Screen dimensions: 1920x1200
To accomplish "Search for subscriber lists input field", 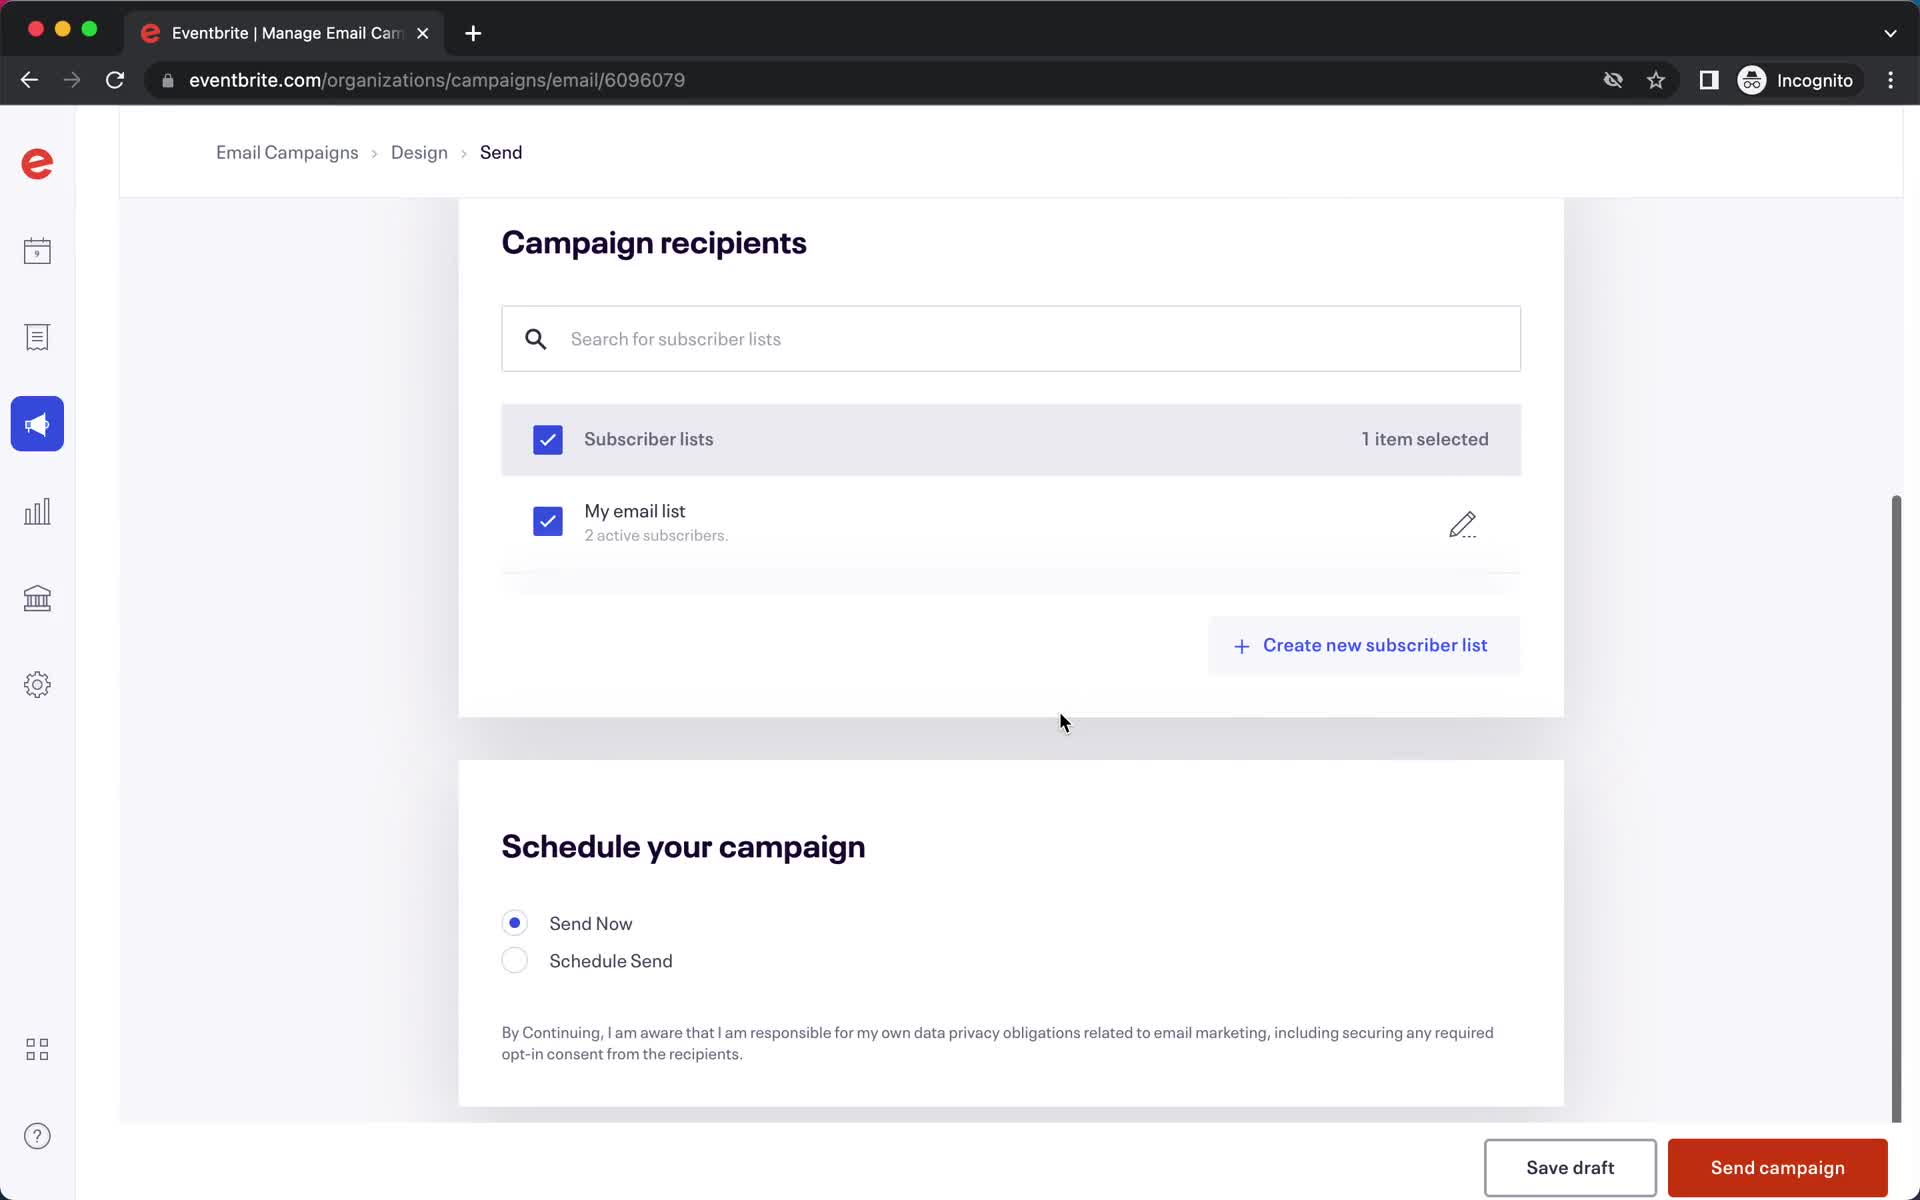I will click(x=1010, y=339).
